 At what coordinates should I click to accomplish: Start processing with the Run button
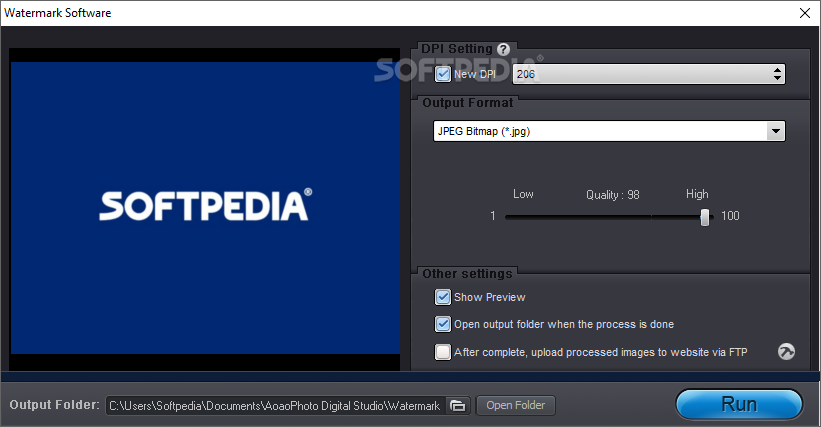click(x=739, y=404)
